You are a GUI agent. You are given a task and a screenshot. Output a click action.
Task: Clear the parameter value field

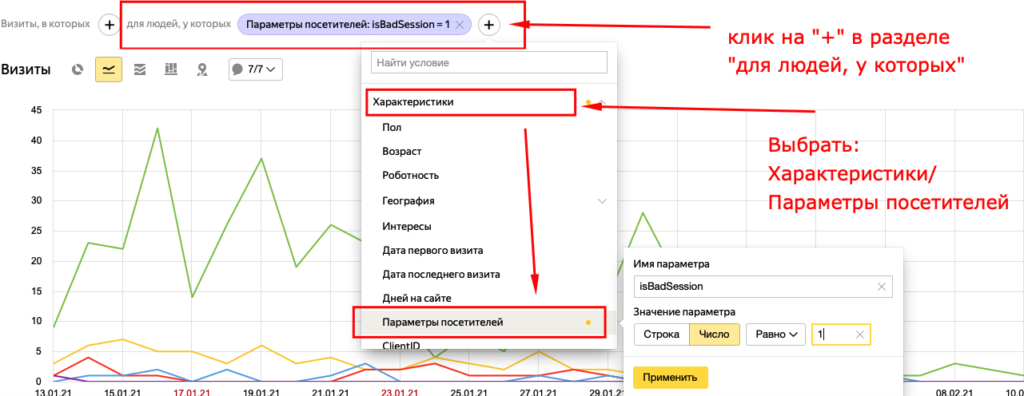coord(860,335)
